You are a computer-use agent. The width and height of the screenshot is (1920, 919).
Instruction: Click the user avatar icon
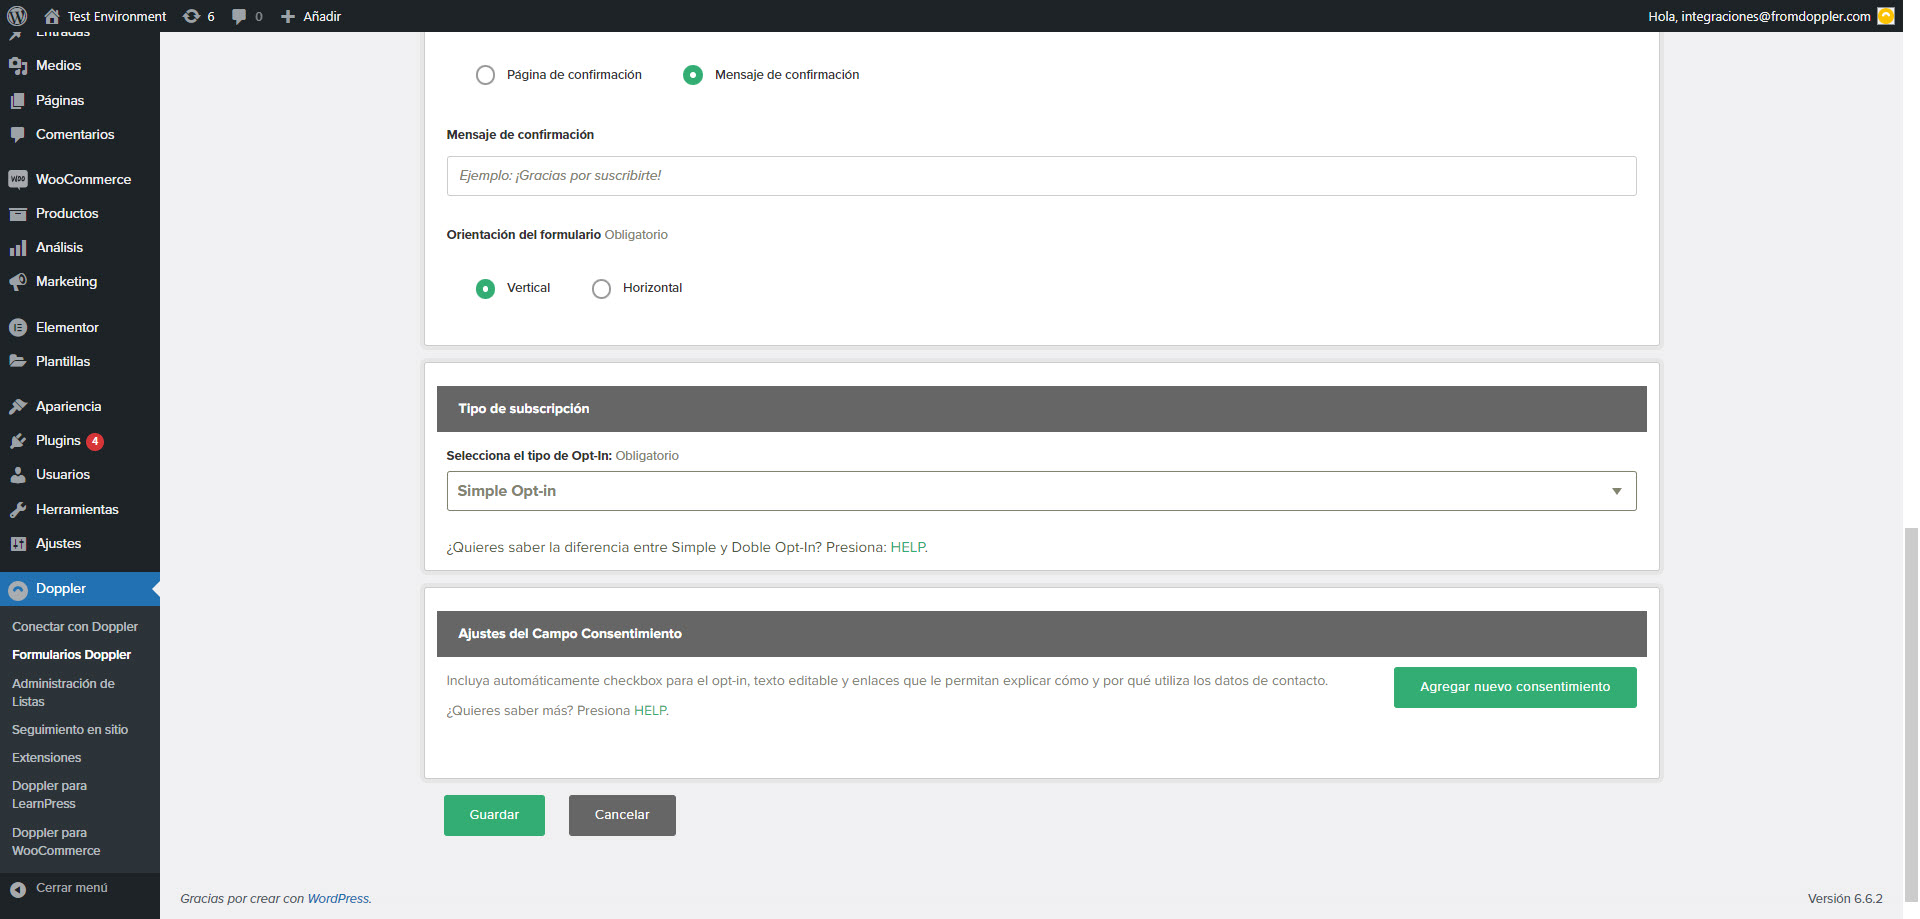coord(1886,16)
